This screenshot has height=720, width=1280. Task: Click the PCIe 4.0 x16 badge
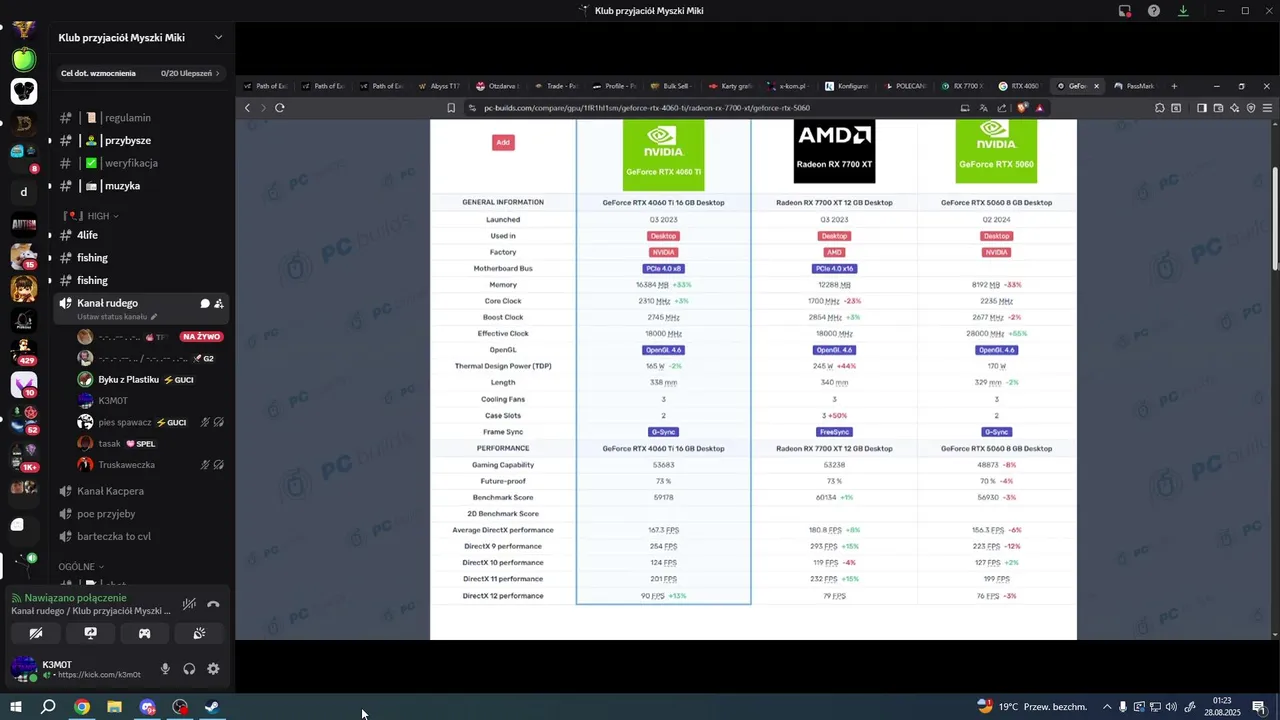pos(834,269)
